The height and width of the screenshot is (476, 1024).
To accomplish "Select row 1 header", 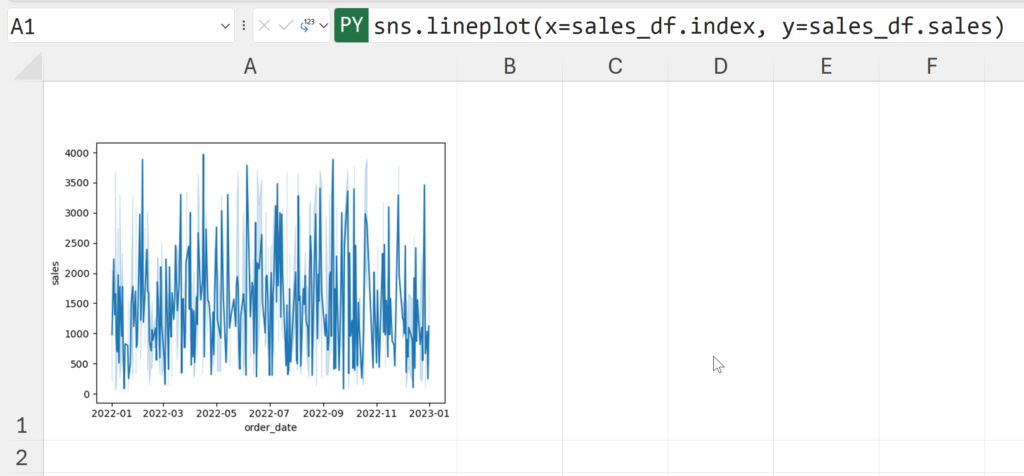I will pos(21,426).
